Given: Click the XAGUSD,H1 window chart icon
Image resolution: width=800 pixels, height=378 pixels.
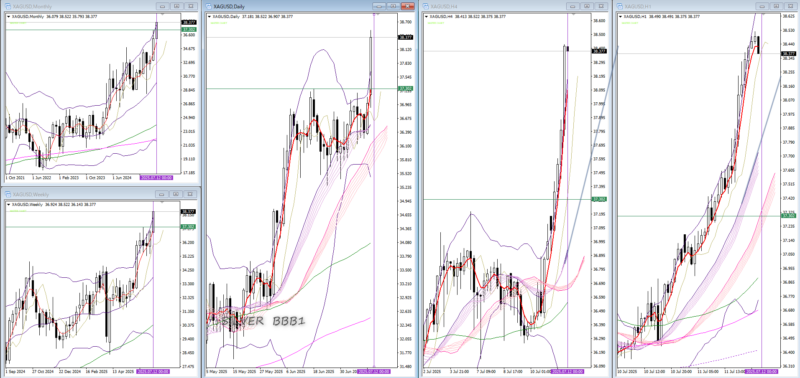Looking at the screenshot, I should click(x=620, y=6).
